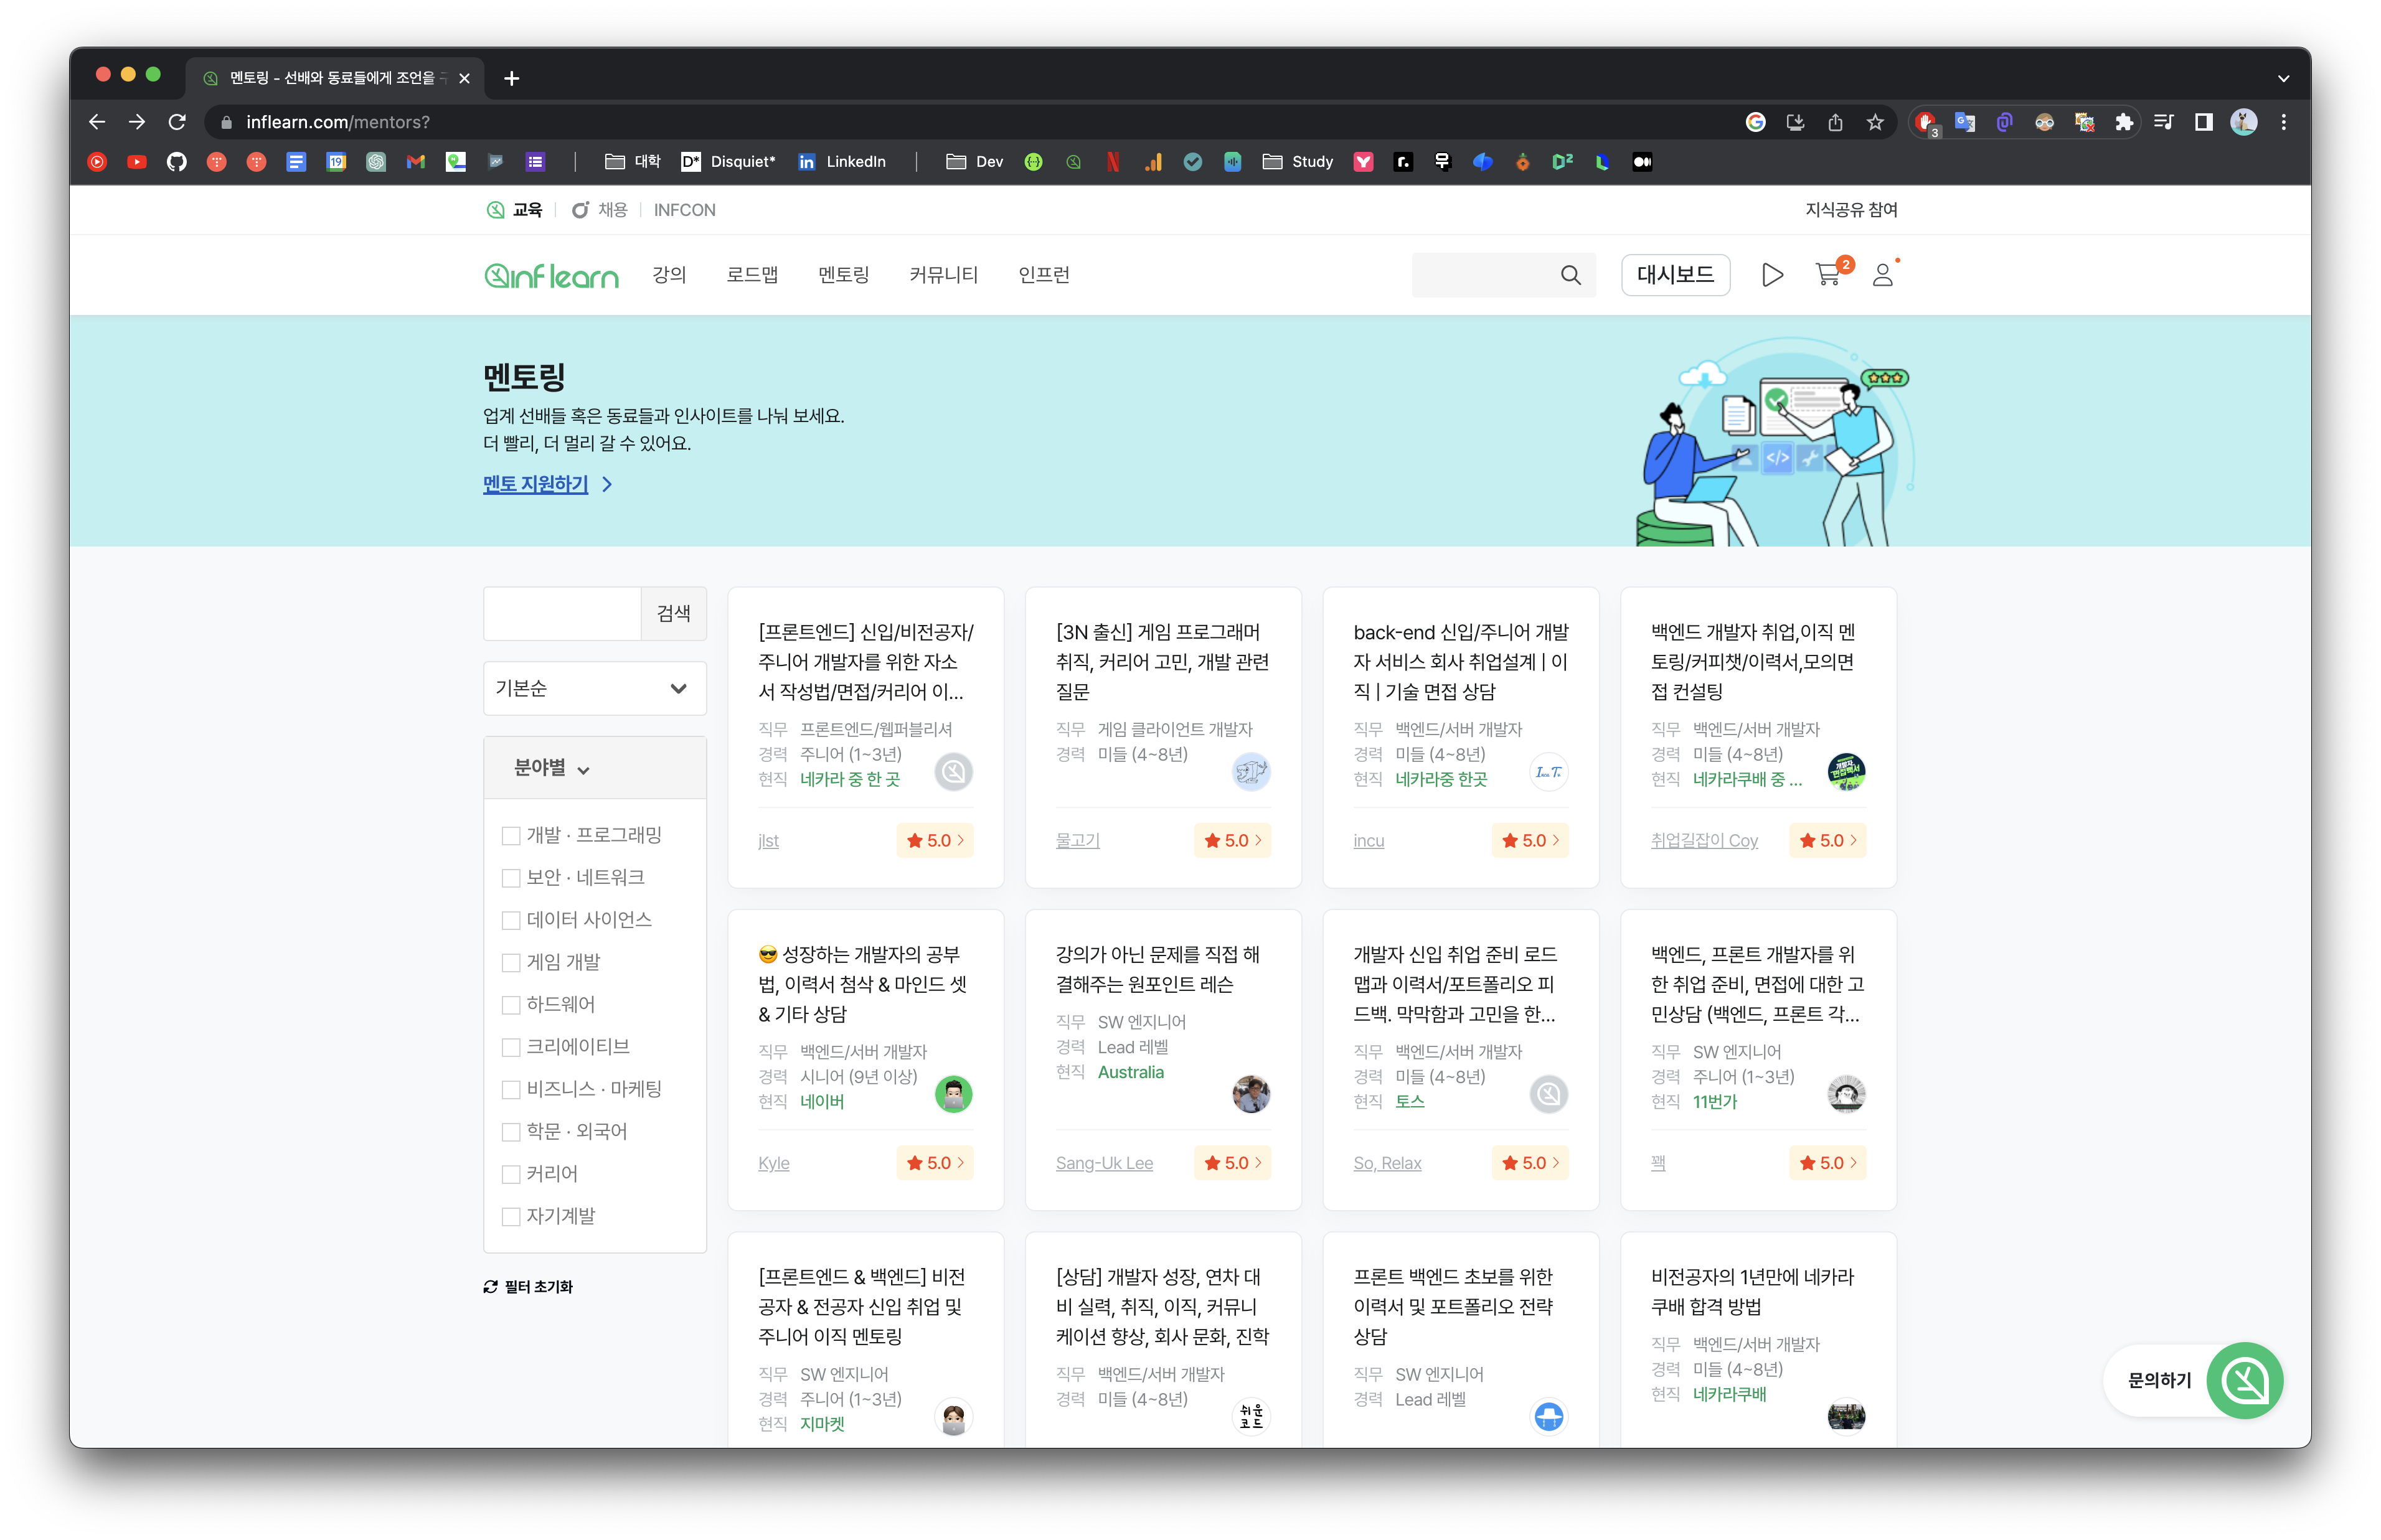Click the play button icon in header
The image size is (2381, 1540).
[x=1772, y=275]
